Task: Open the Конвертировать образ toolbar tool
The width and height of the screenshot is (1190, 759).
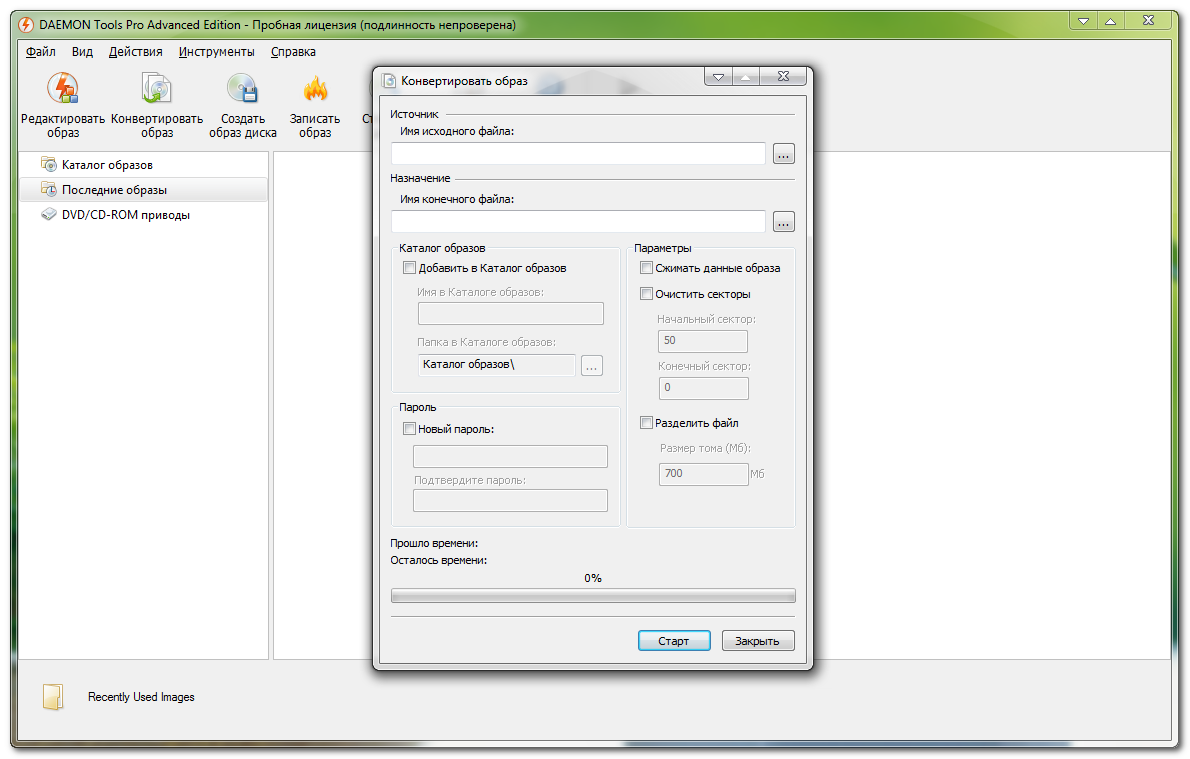Action: tap(156, 90)
